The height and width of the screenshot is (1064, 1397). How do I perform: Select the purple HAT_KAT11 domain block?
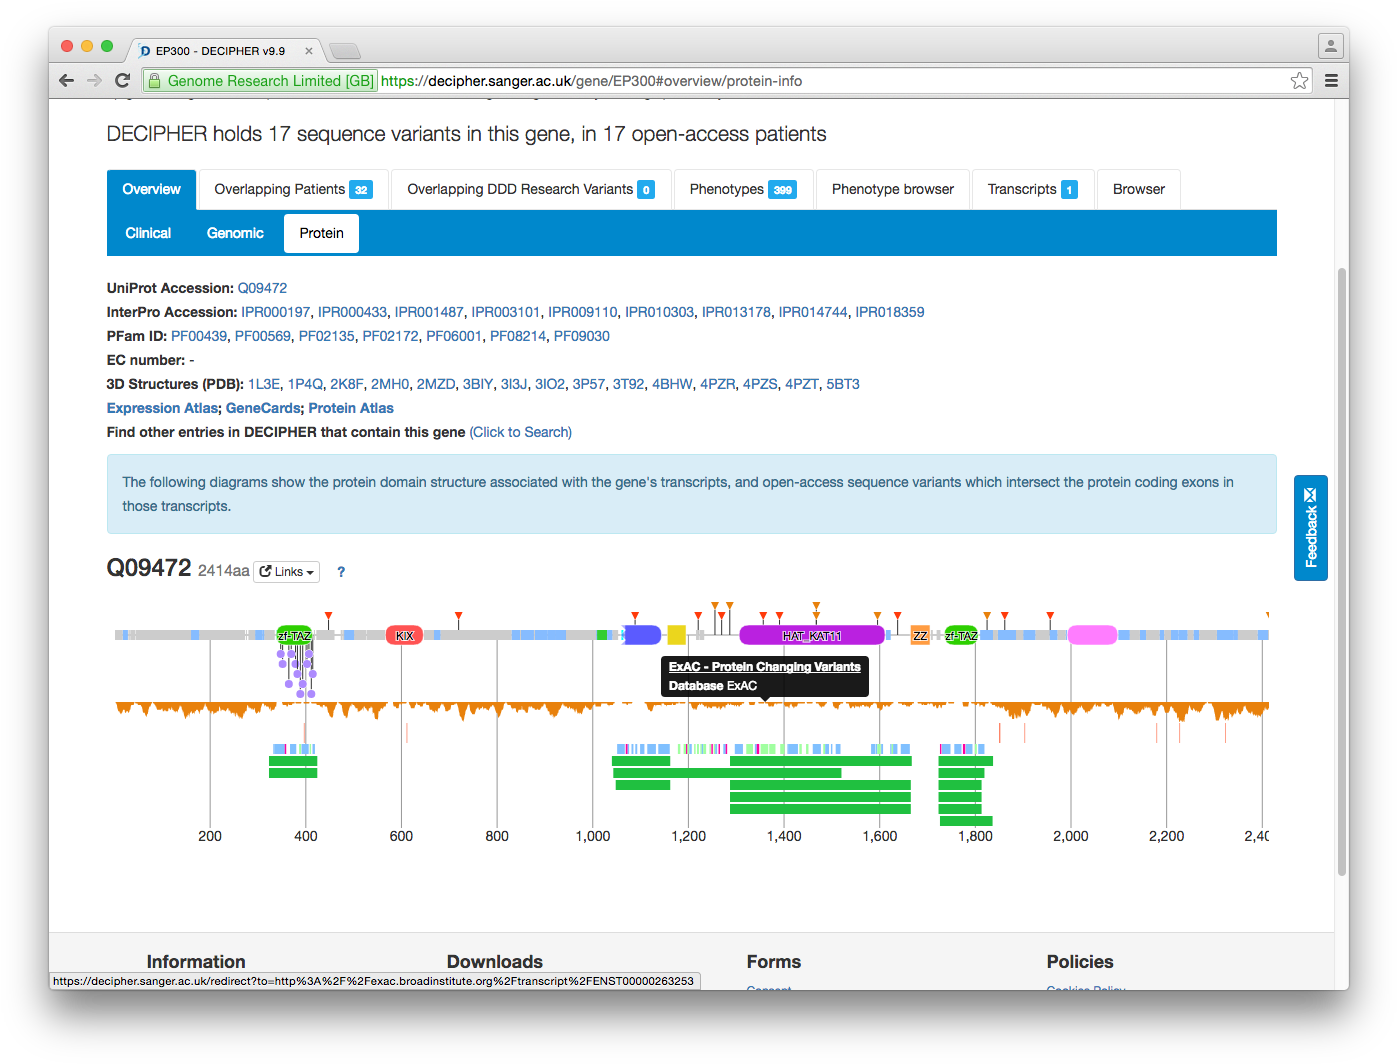811,635
